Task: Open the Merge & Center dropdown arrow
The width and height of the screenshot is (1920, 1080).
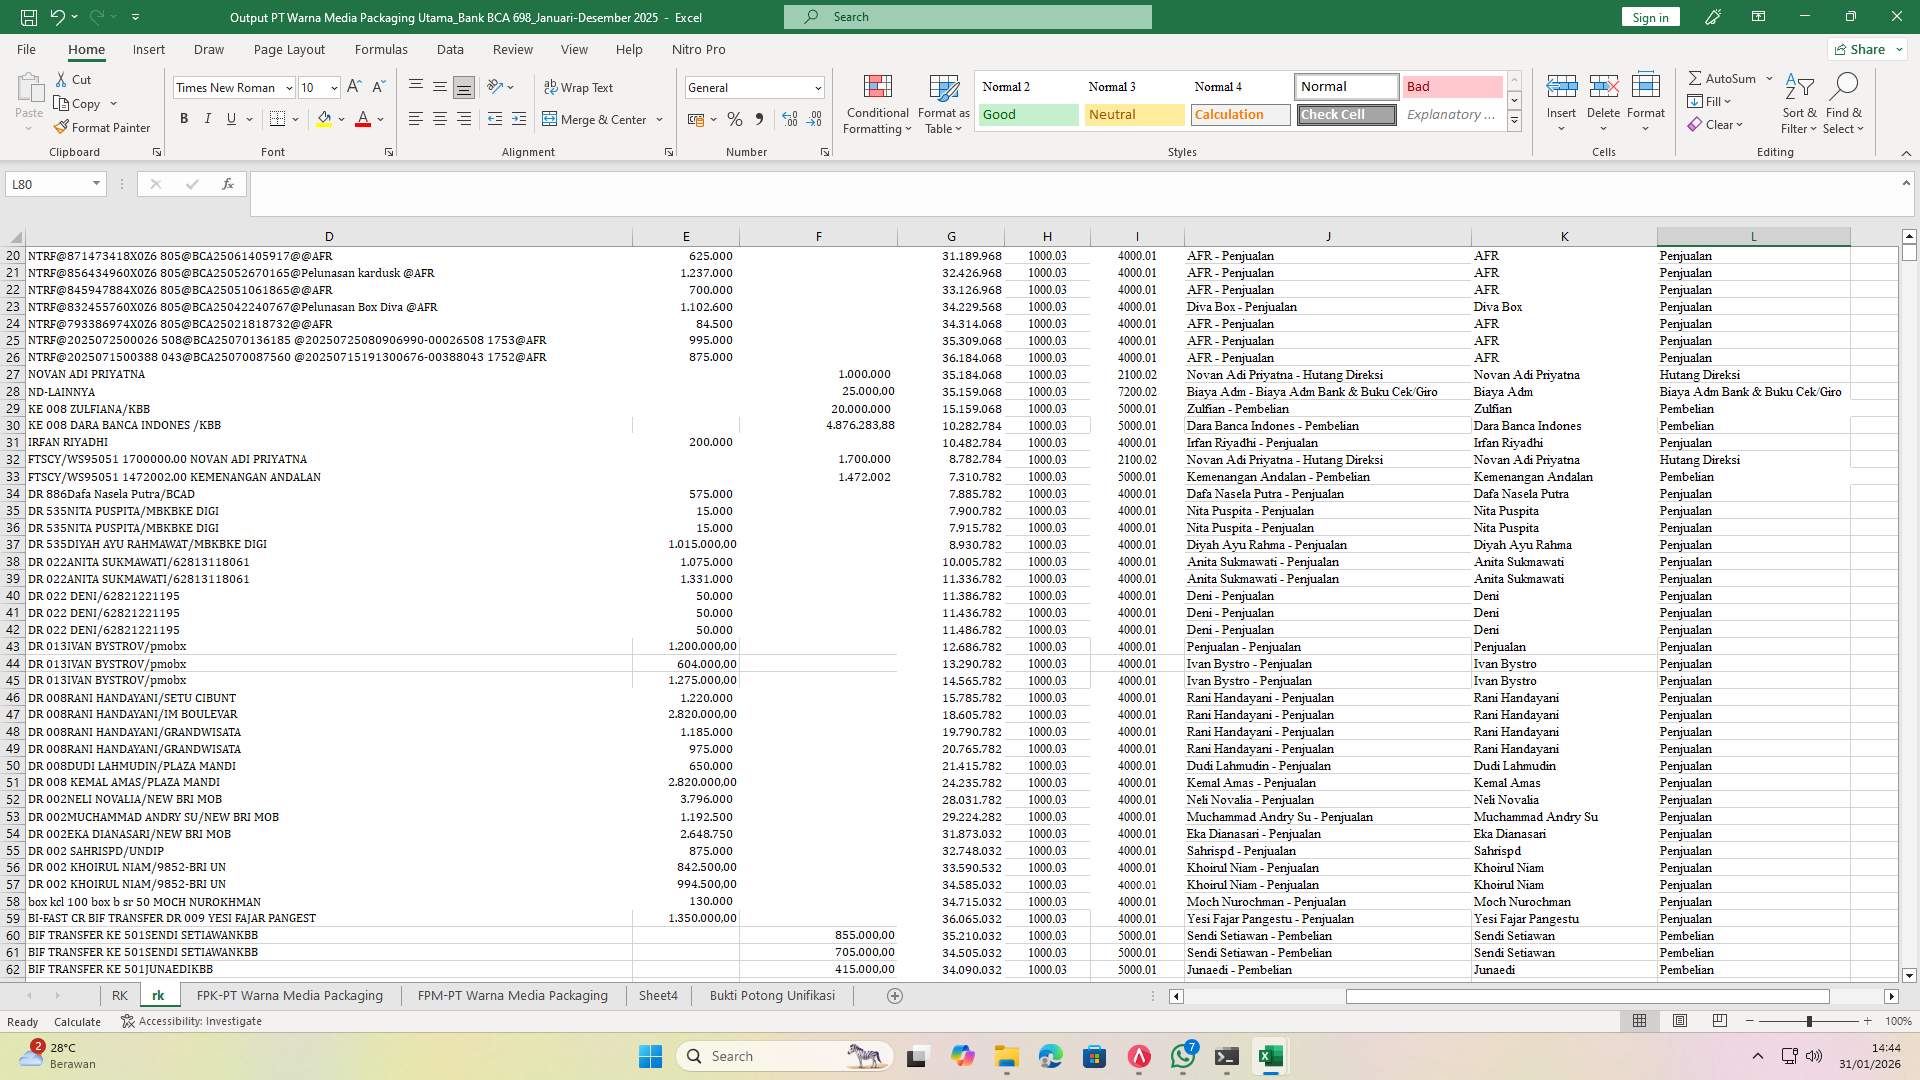Action: click(660, 119)
